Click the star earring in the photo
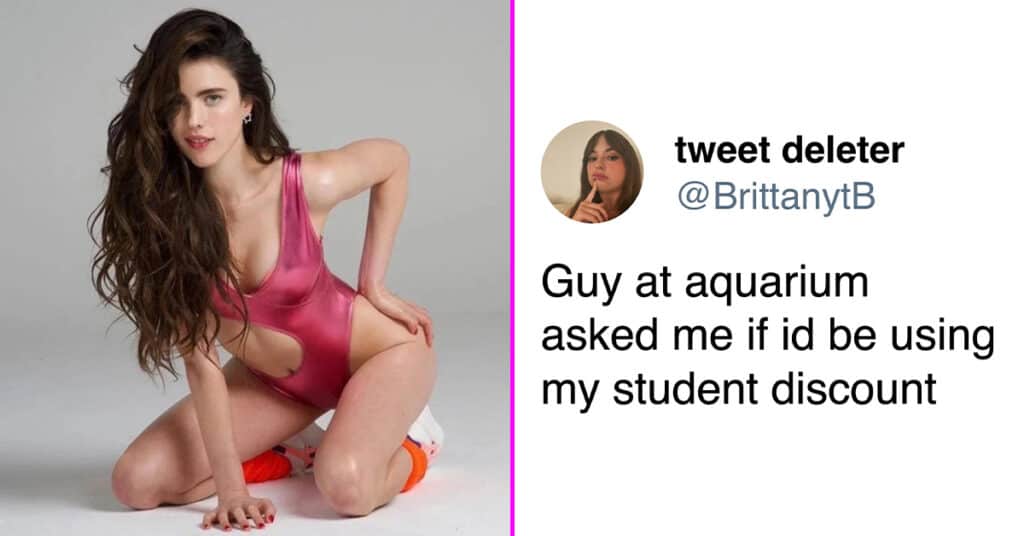This screenshot has height=536, width=1024. pos(248,118)
